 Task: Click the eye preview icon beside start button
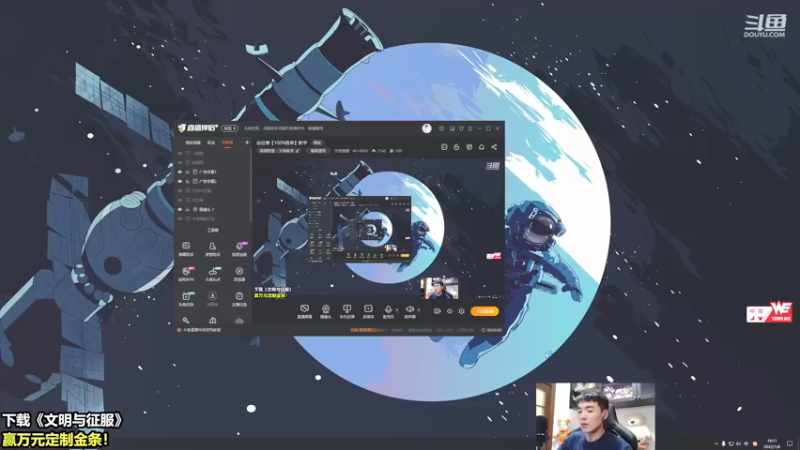click(449, 311)
